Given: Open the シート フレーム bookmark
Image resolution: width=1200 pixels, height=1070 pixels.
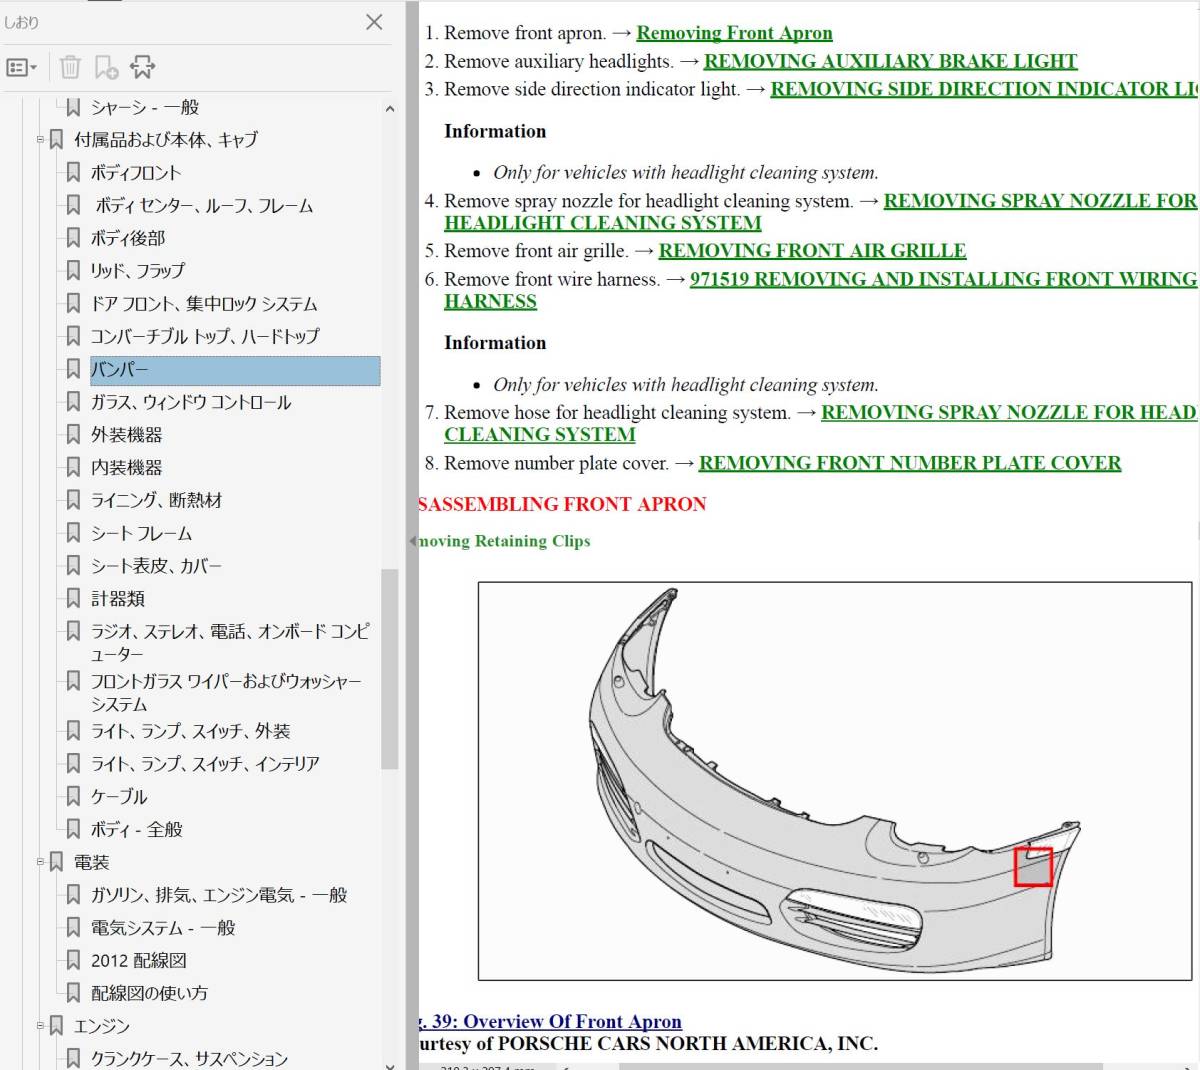Looking at the screenshot, I should (141, 533).
